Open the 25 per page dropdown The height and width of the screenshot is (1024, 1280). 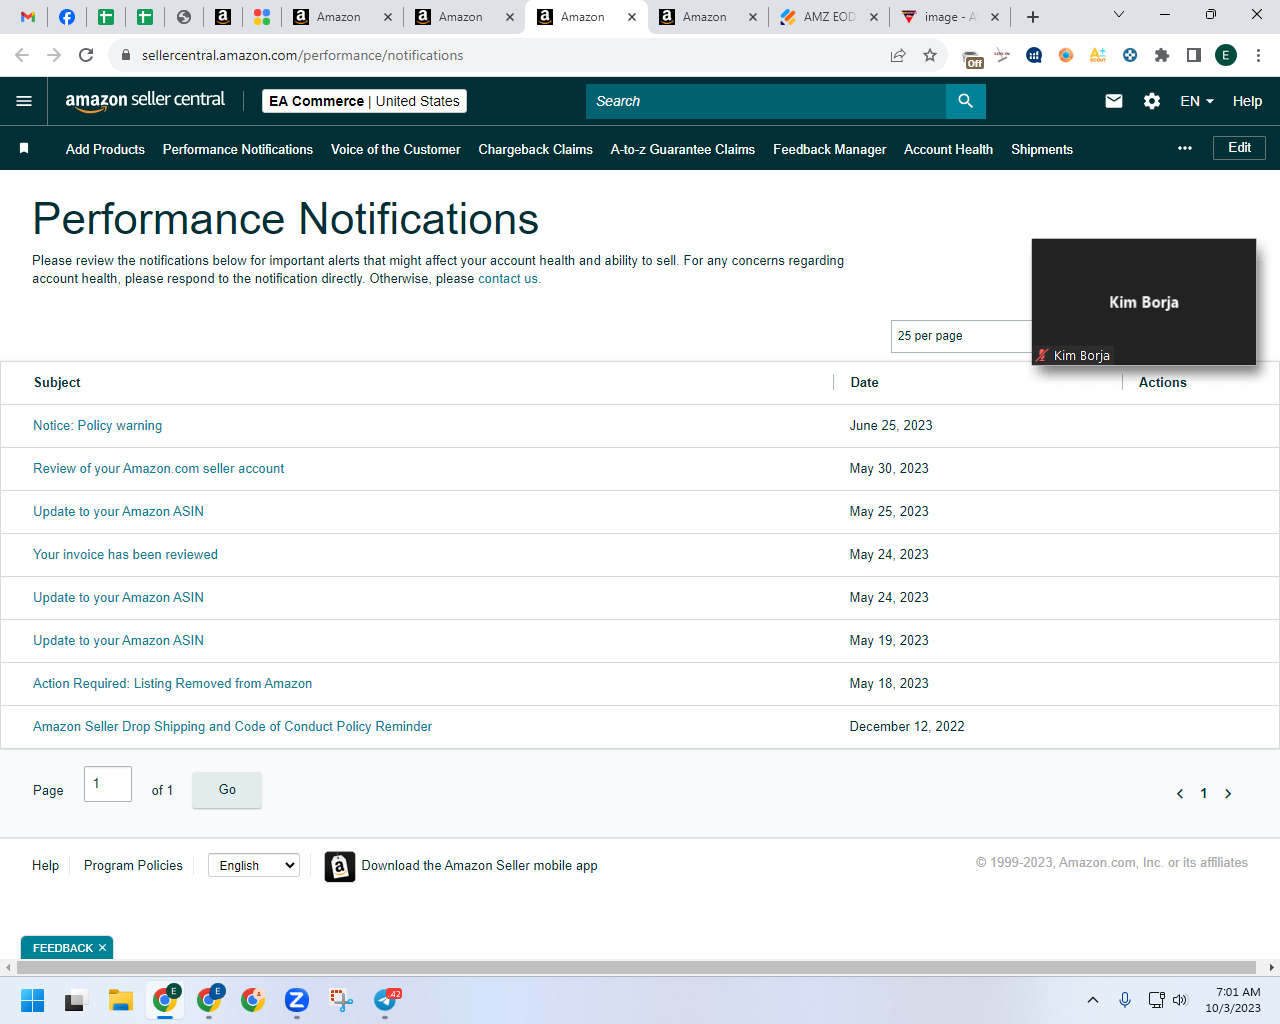(x=962, y=336)
